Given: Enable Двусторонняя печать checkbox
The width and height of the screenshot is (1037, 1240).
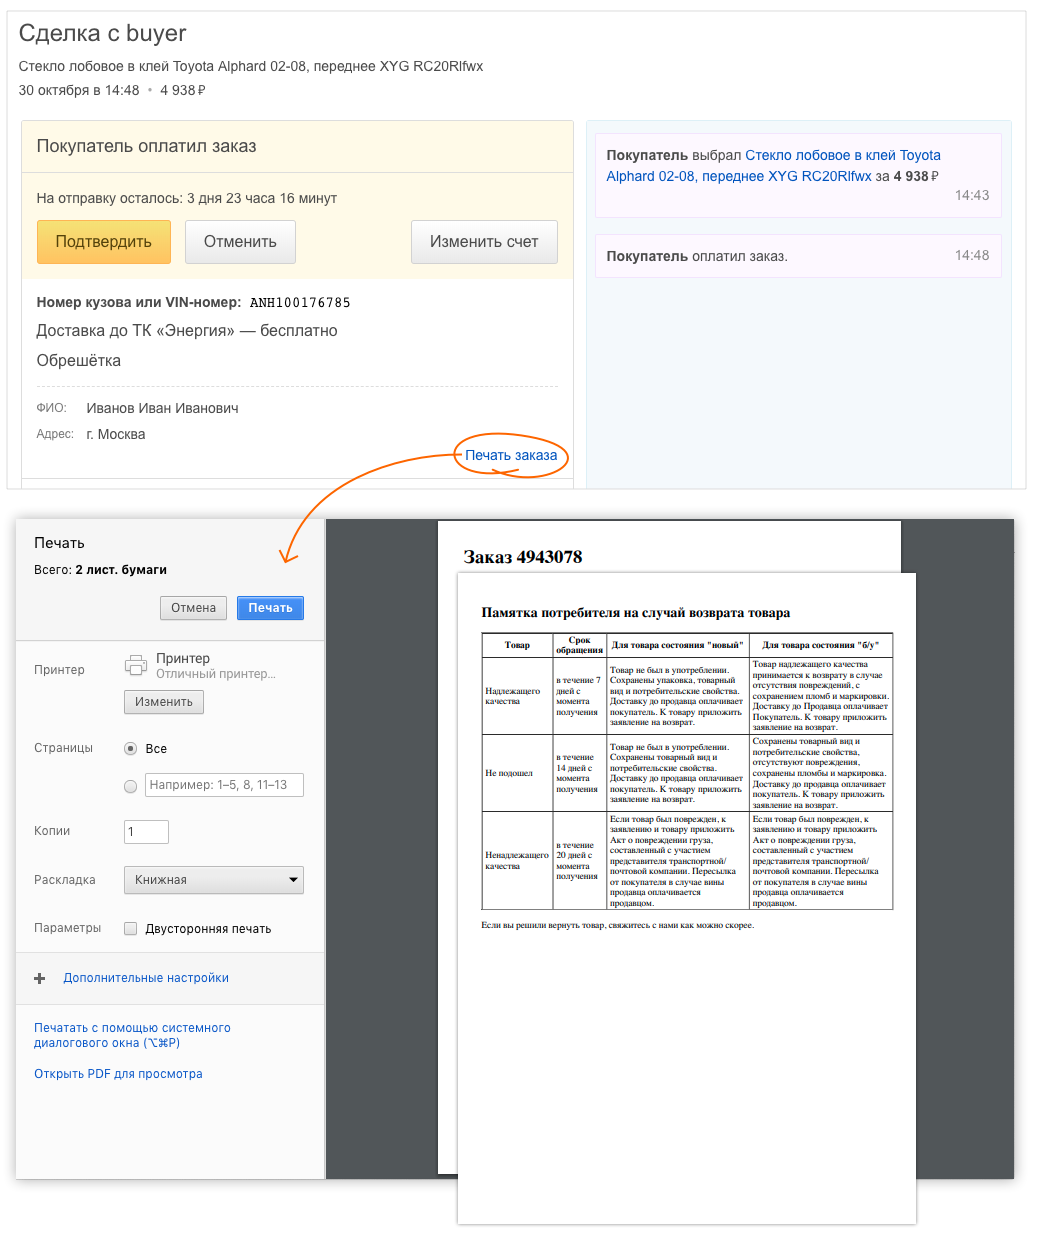Looking at the screenshot, I should click(130, 928).
